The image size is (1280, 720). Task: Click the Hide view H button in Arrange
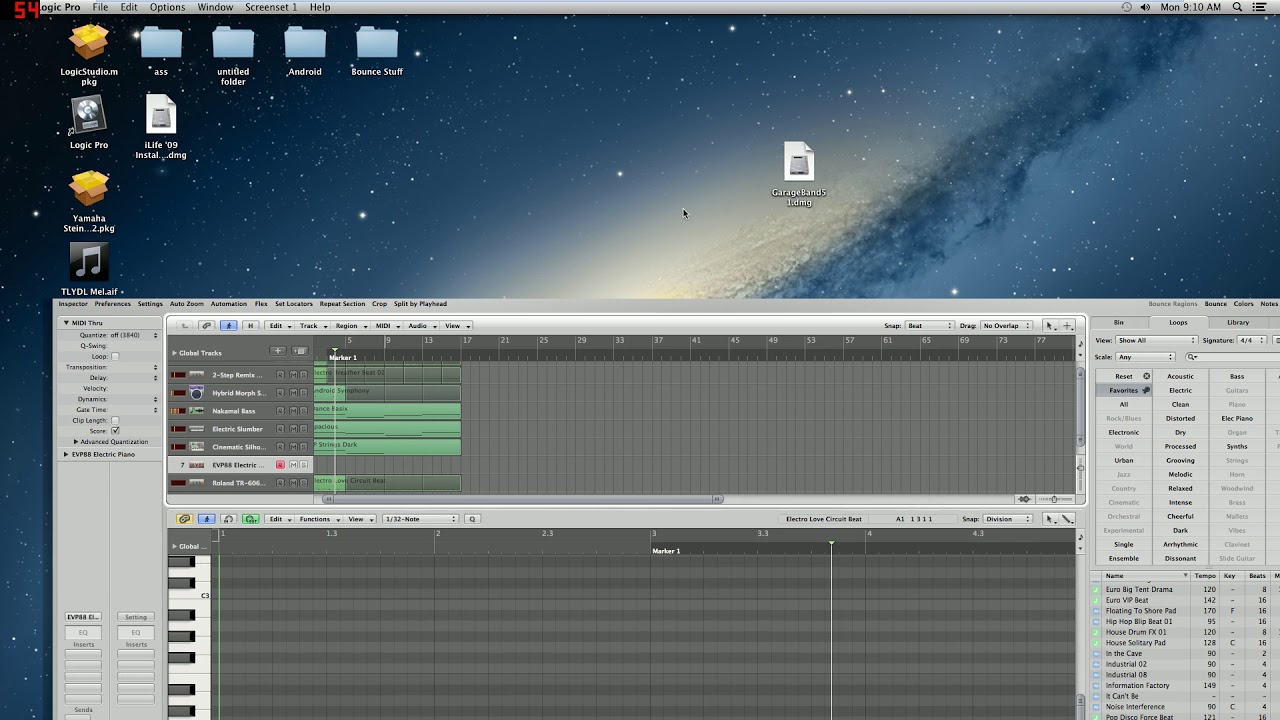point(250,326)
